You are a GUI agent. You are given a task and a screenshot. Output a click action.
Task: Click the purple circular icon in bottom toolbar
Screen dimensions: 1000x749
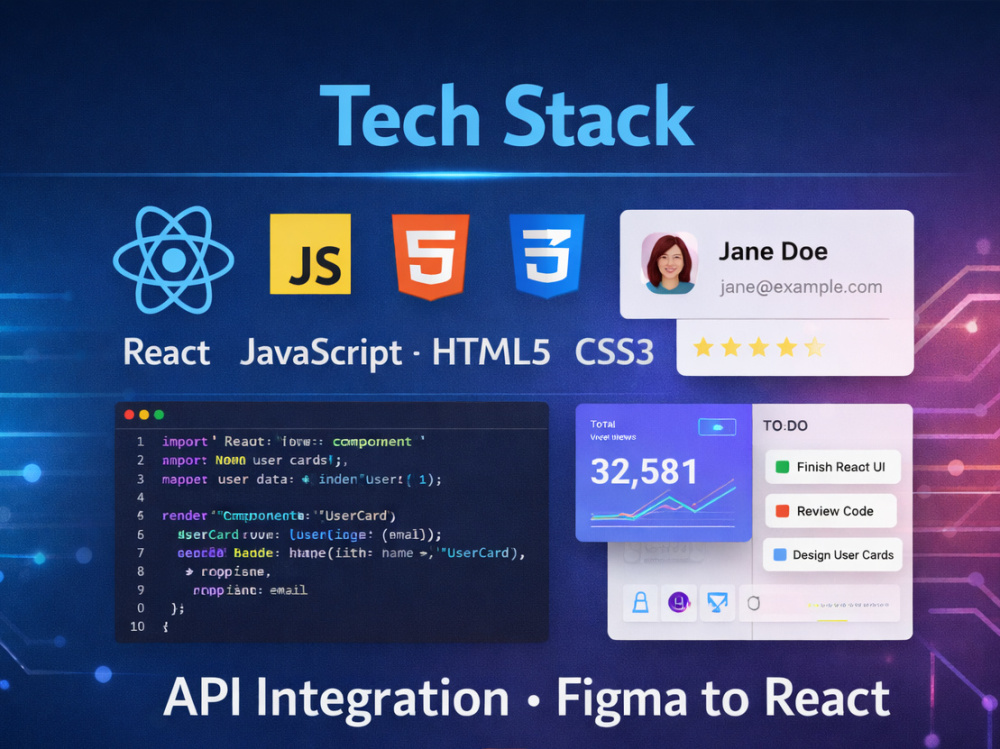tap(679, 602)
